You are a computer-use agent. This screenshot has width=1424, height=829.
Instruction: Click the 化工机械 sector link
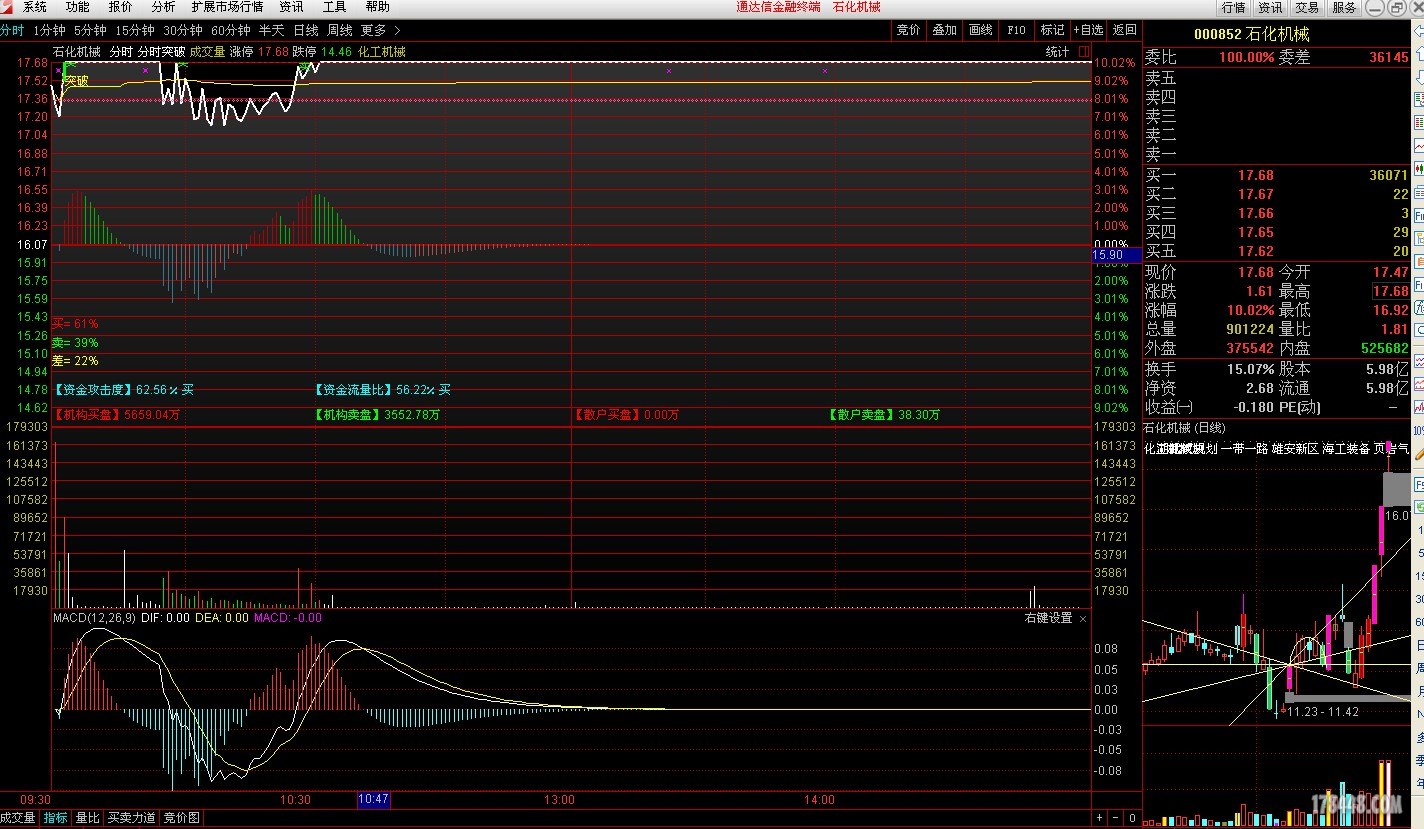point(381,51)
